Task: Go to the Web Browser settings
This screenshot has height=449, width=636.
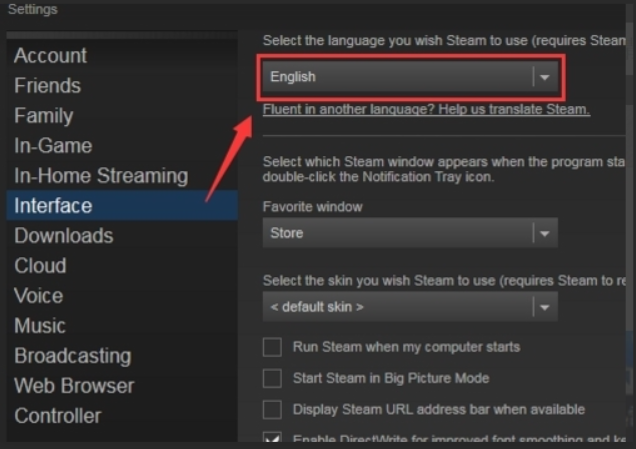Action: (x=122, y=385)
